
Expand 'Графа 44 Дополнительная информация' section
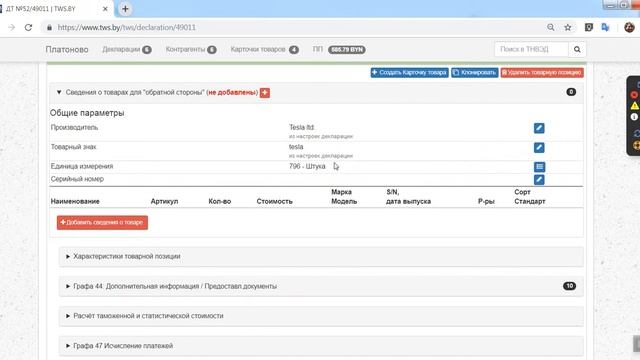click(321, 286)
